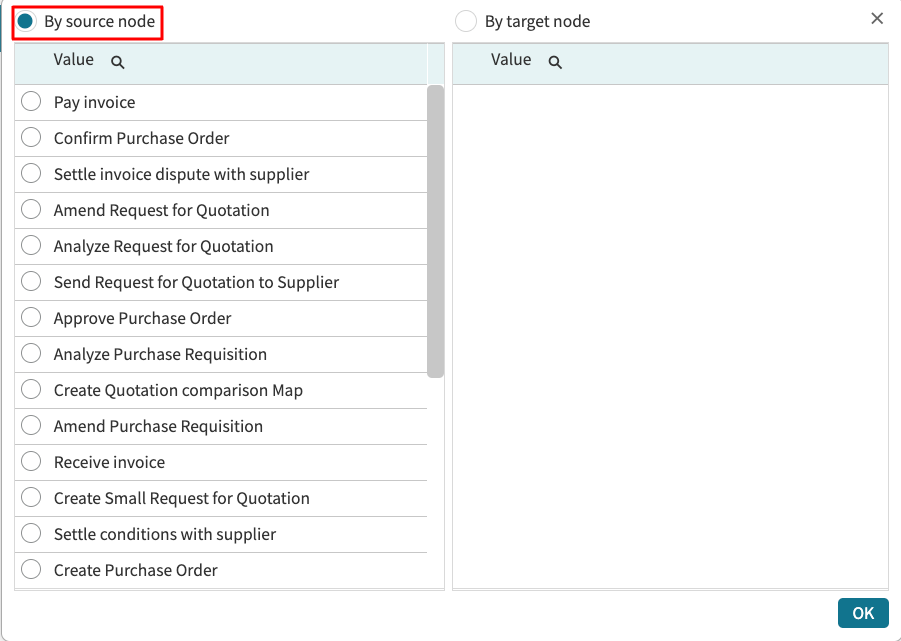Choose the Pay invoice radio option

31,102
